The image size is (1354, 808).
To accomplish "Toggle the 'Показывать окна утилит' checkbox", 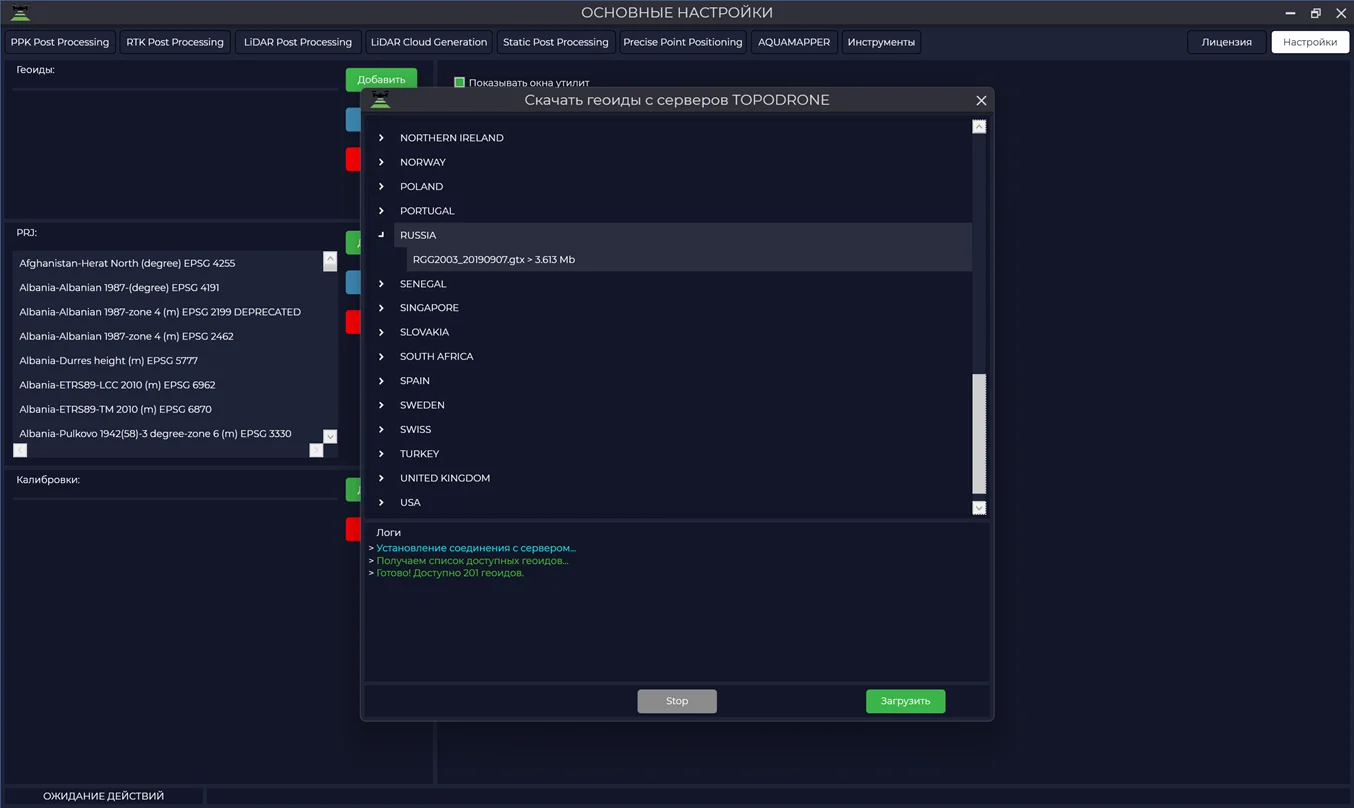I will coord(460,83).
